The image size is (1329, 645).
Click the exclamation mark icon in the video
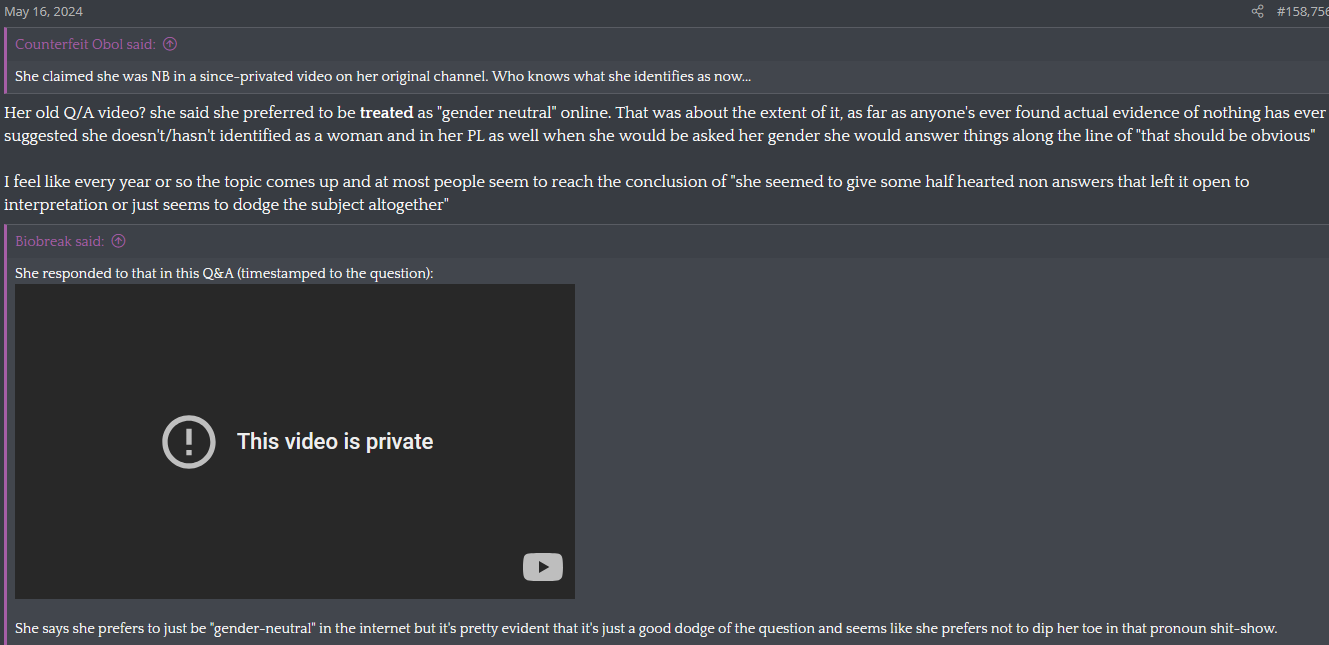(189, 441)
